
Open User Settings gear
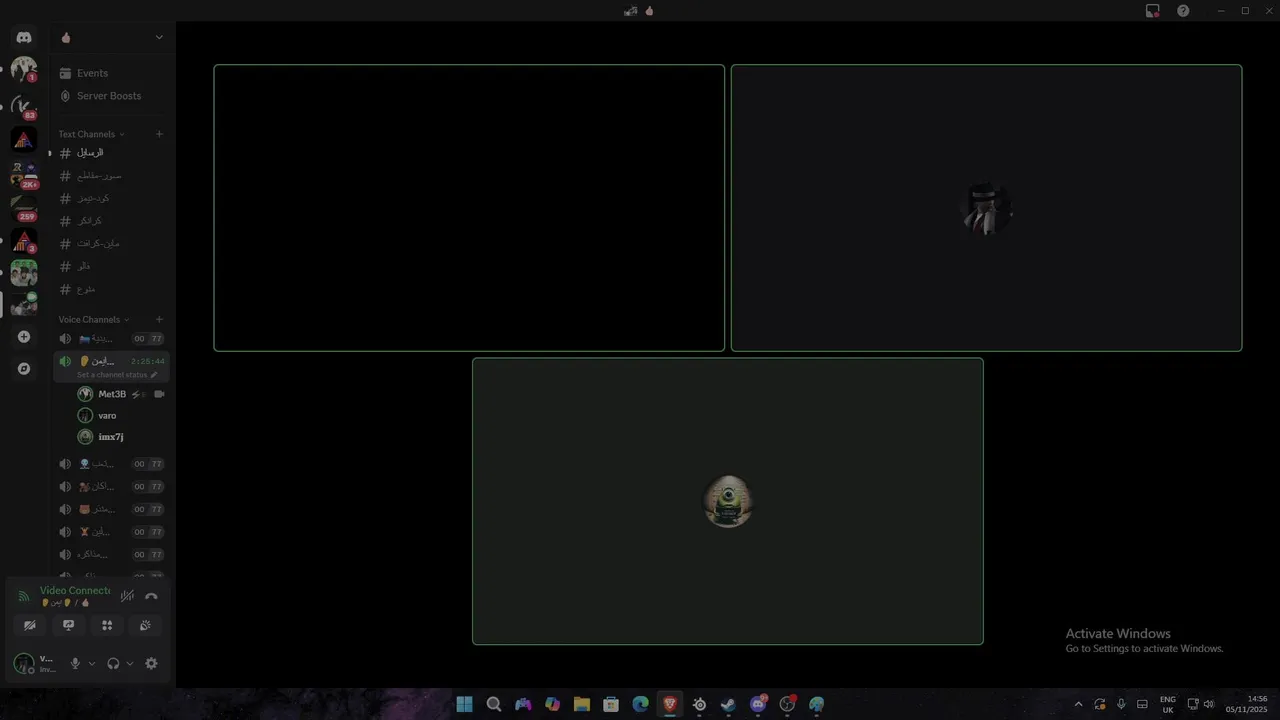click(x=151, y=663)
